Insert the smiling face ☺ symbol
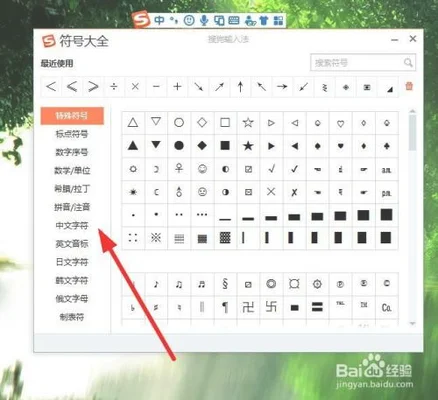Viewport: 438px width, 400px height. [x=202, y=169]
